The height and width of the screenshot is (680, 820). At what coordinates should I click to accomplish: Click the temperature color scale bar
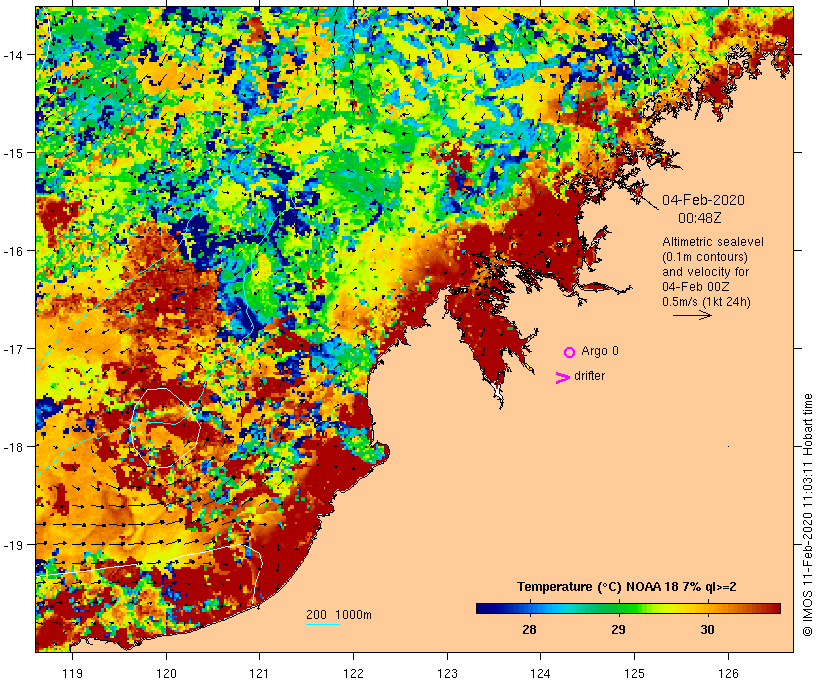628,608
